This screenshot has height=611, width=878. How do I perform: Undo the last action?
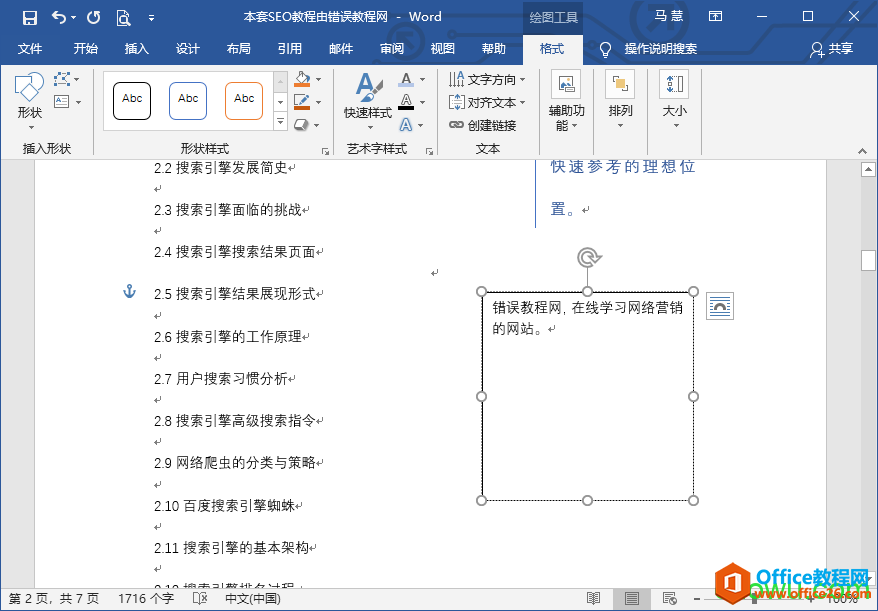[59, 17]
